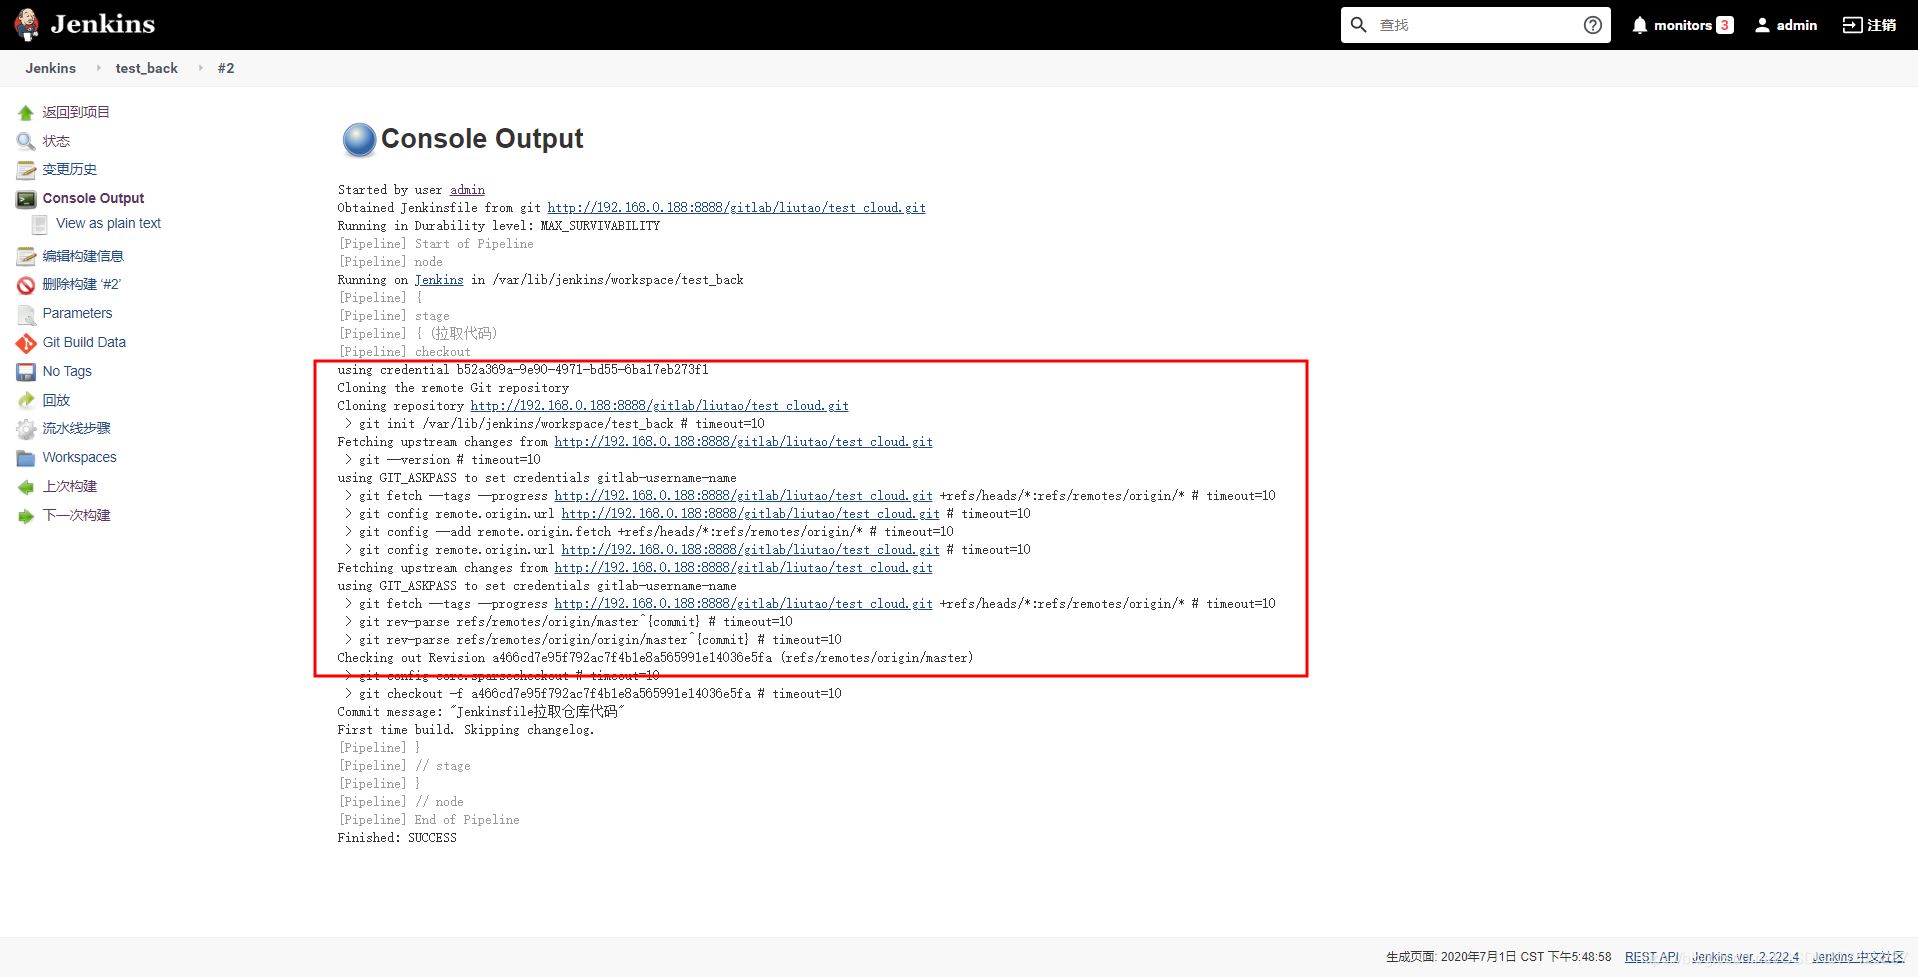This screenshot has height=977, width=1918.
Task: Open the No Tags page
Action: click(x=67, y=371)
